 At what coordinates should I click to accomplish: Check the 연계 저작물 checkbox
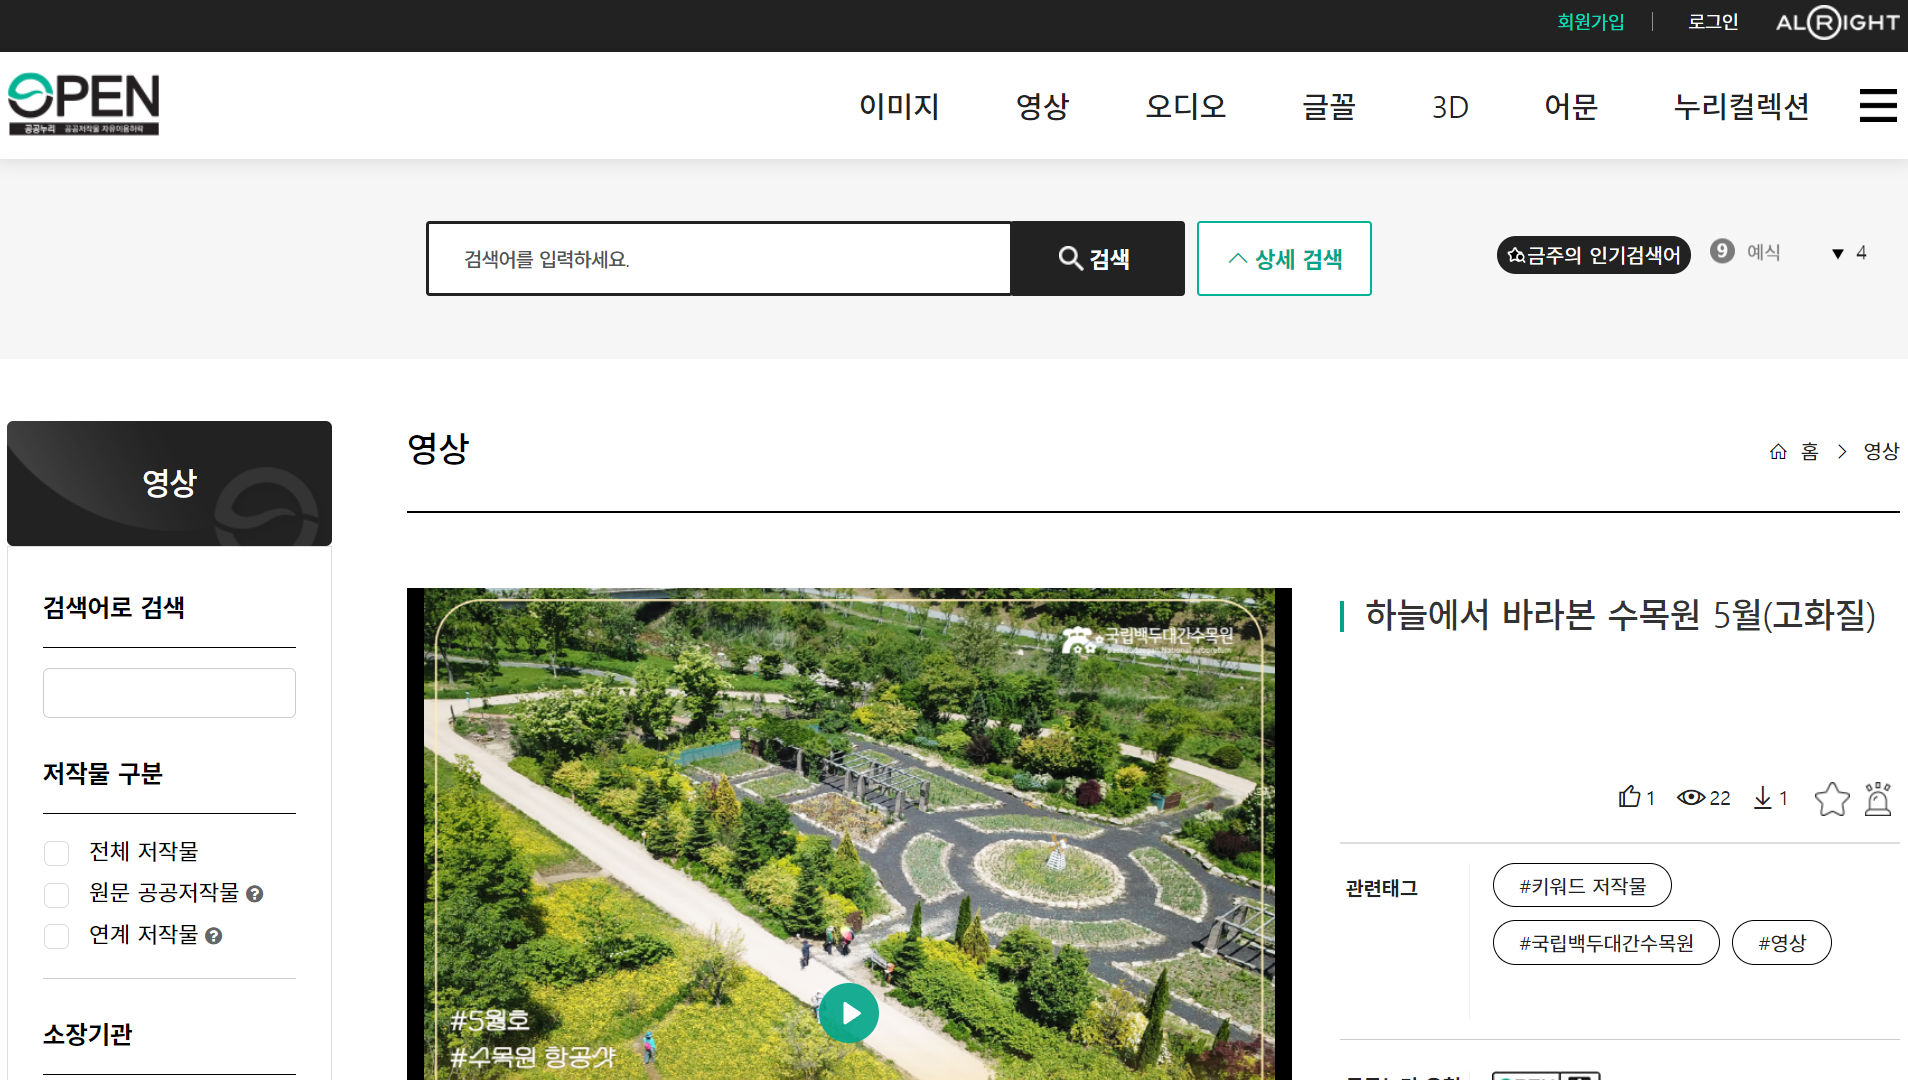click(57, 936)
